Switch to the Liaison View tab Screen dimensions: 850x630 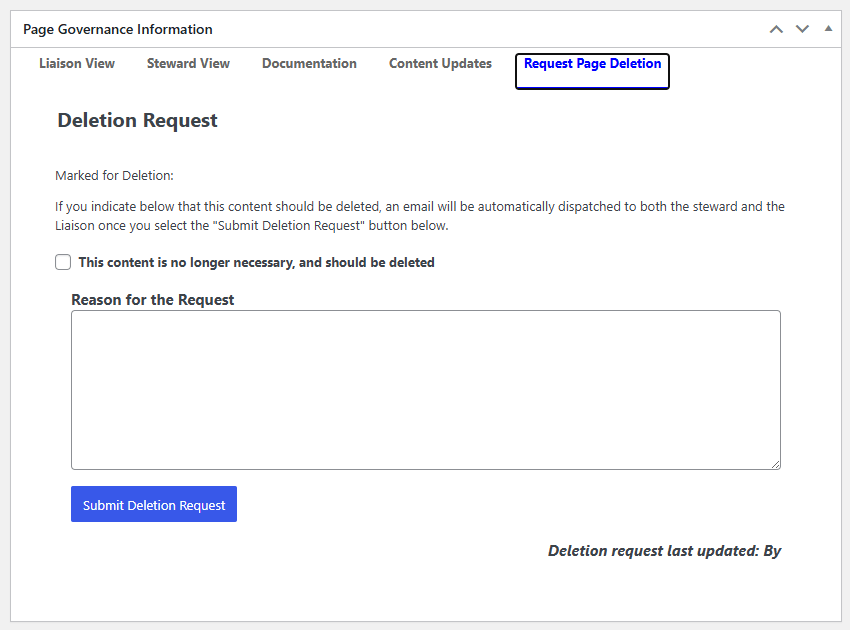pos(77,63)
